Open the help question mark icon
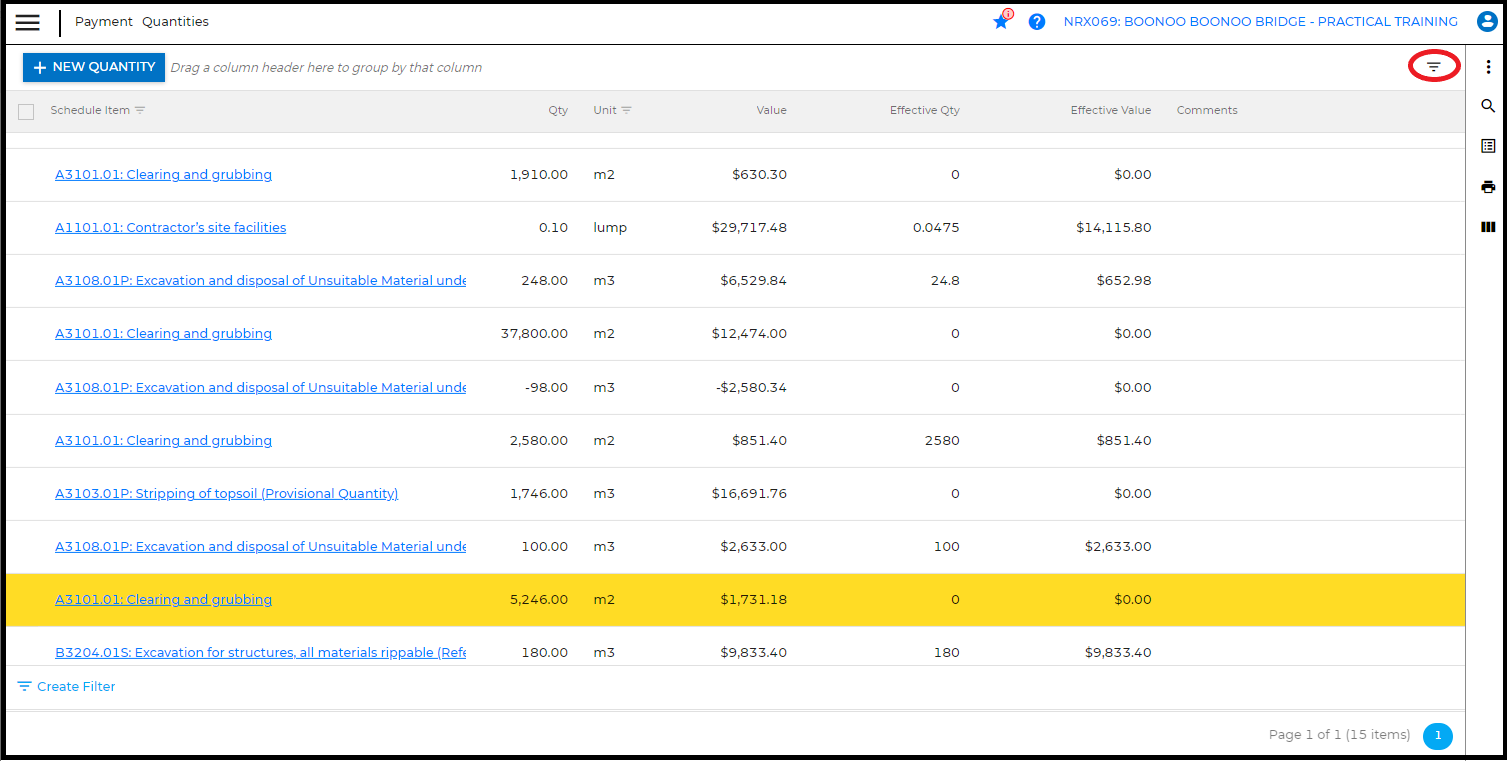 (1037, 22)
